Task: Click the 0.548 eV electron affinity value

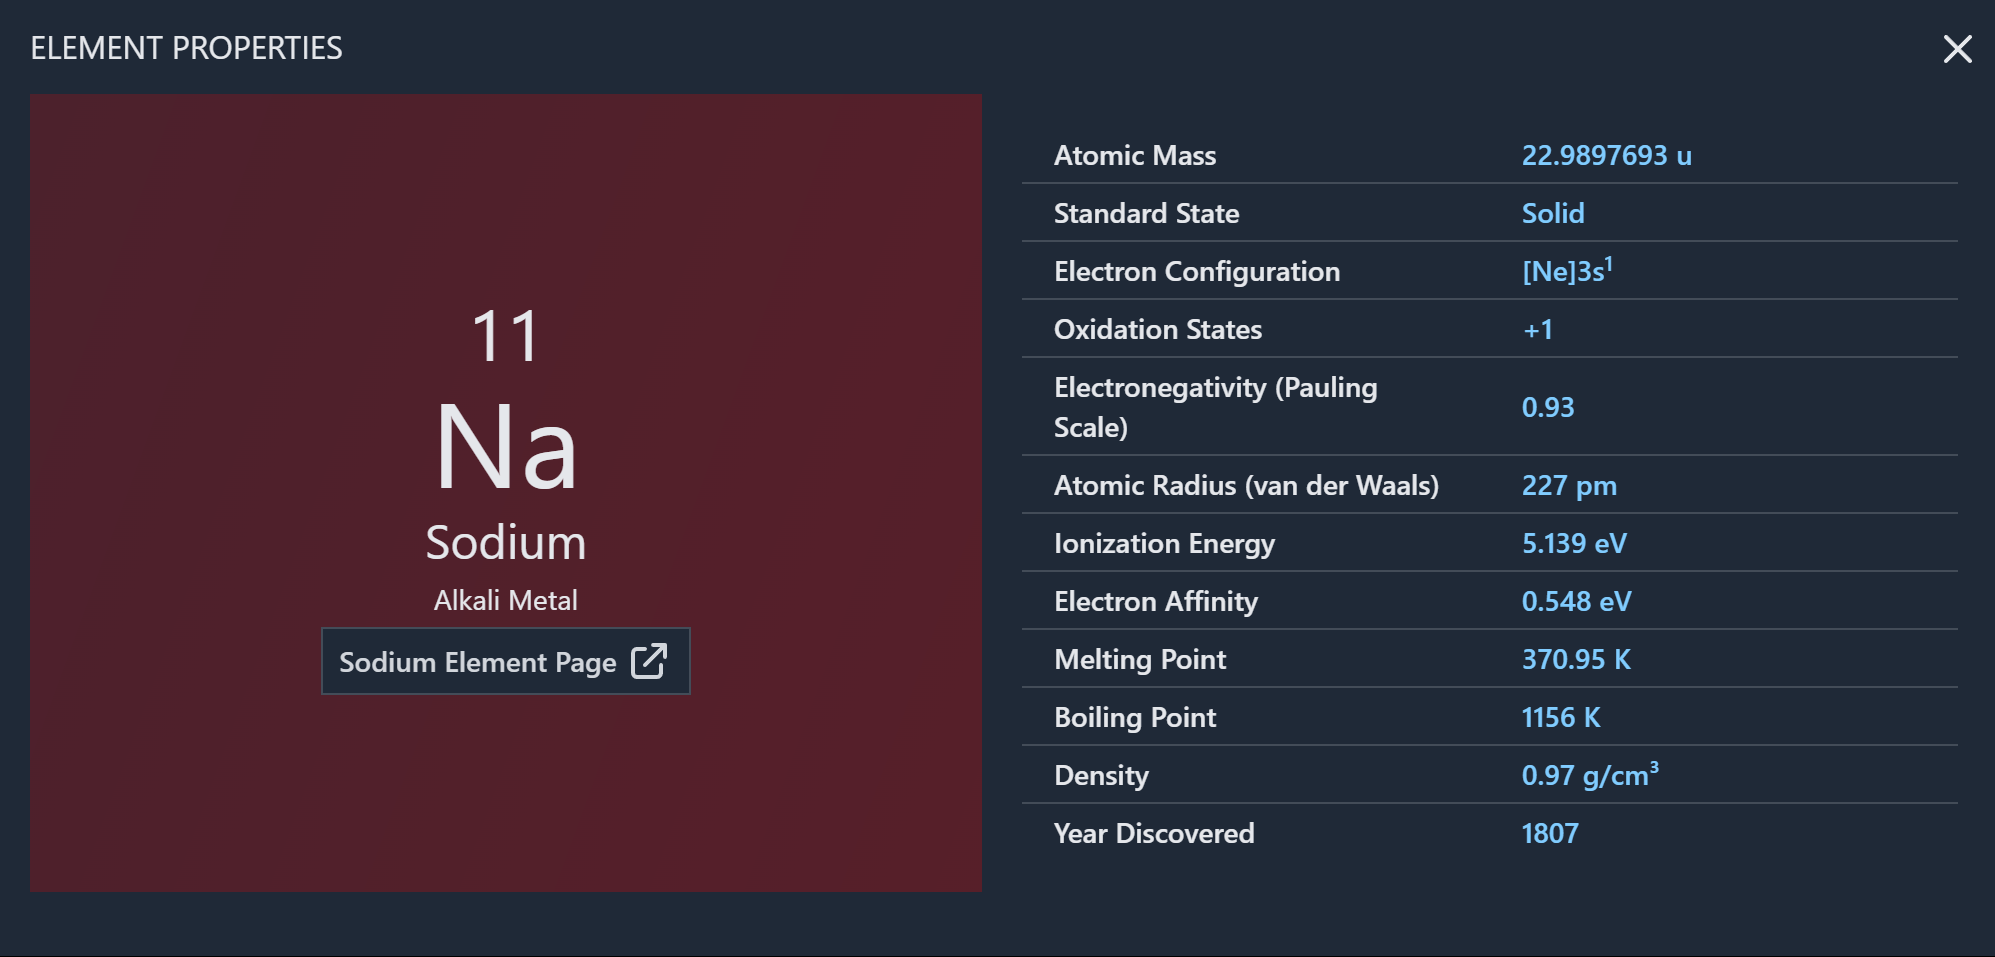Action: (1576, 601)
